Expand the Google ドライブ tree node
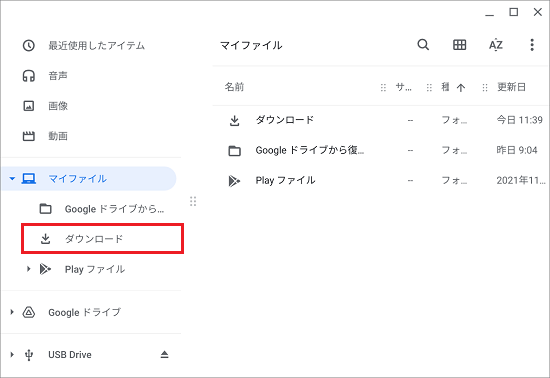The width and height of the screenshot is (550, 378). (x=12, y=312)
